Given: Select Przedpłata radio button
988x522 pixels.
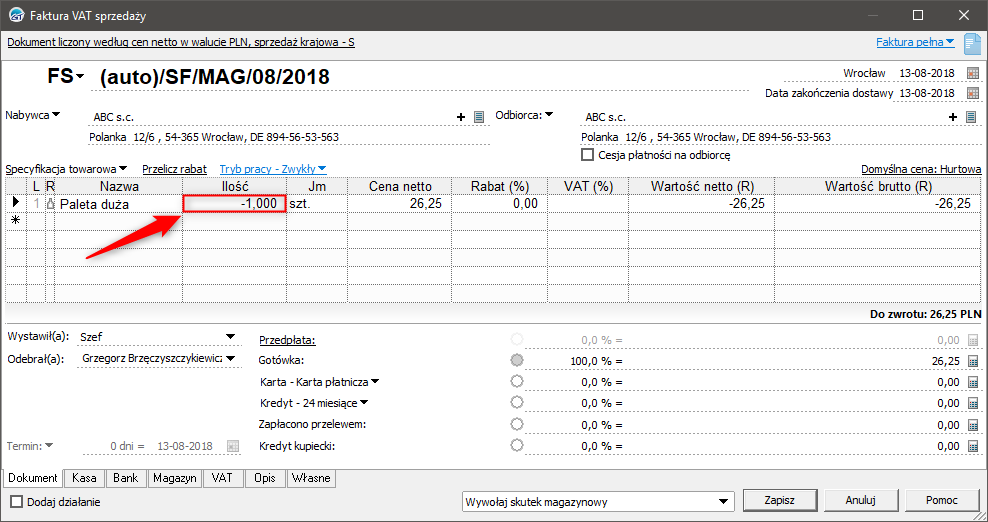Looking at the screenshot, I should click(x=517, y=339).
